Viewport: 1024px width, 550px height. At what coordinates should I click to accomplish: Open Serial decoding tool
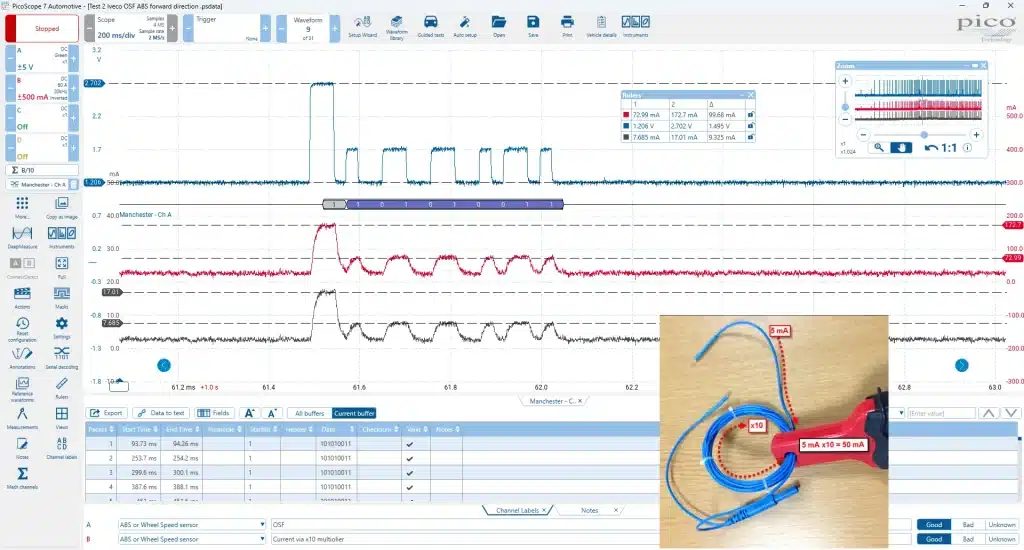pyautogui.click(x=61, y=358)
